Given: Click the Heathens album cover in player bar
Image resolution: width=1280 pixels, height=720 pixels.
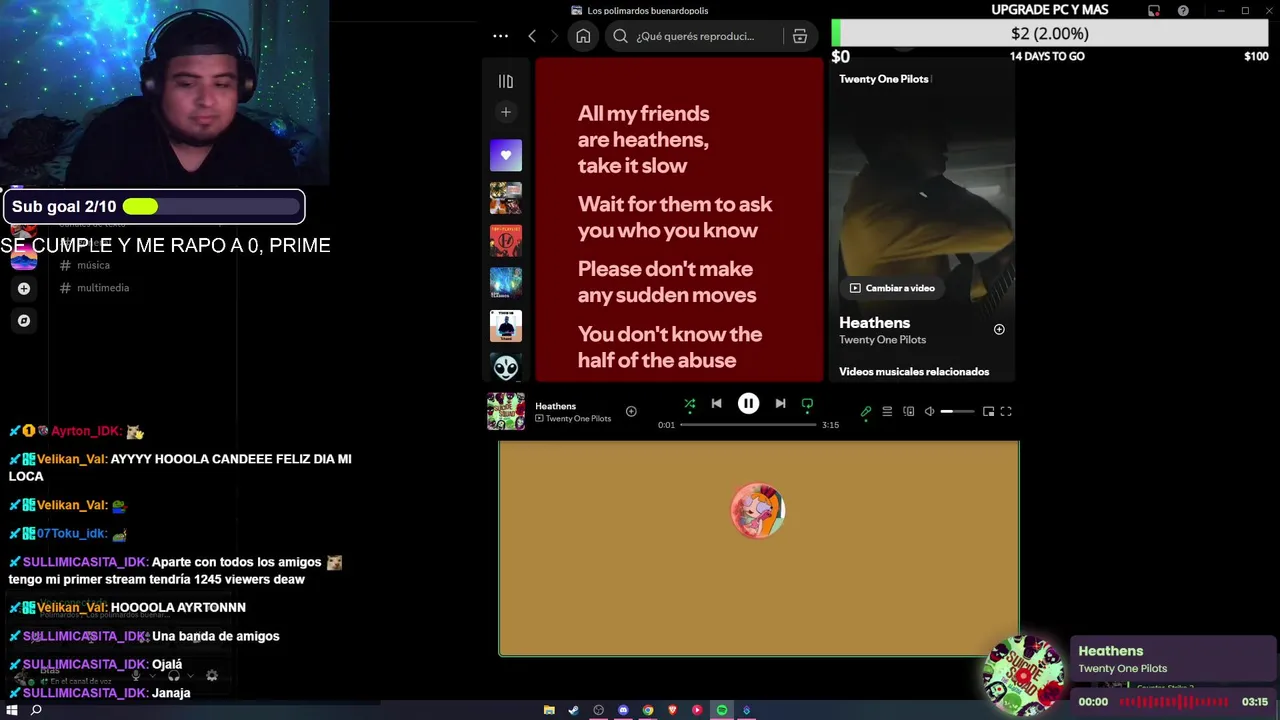Looking at the screenshot, I should 506,411.
